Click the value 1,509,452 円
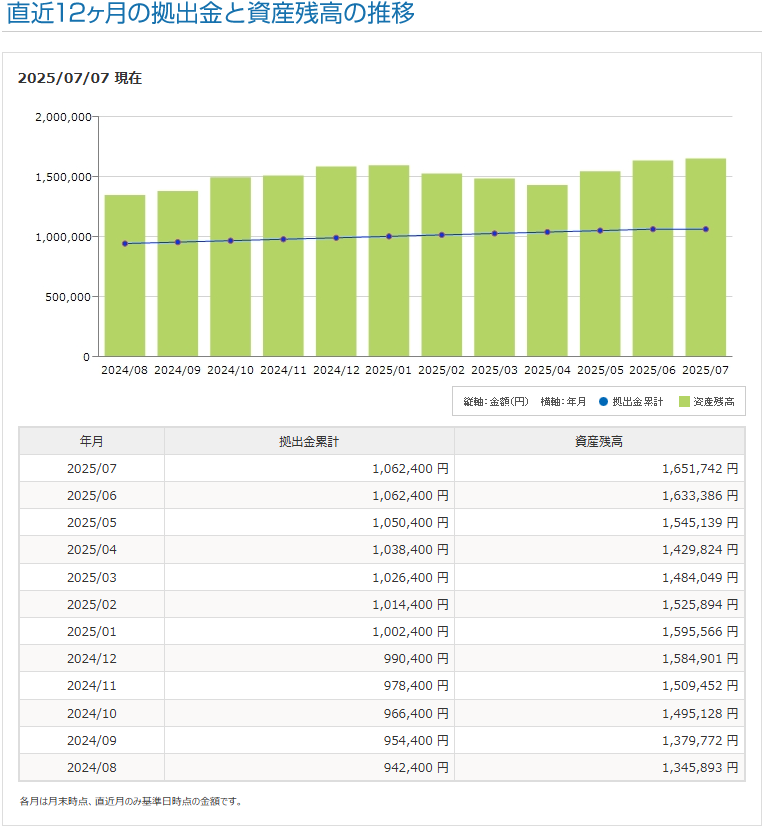Screen dimensions: 763x828 point(700,685)
